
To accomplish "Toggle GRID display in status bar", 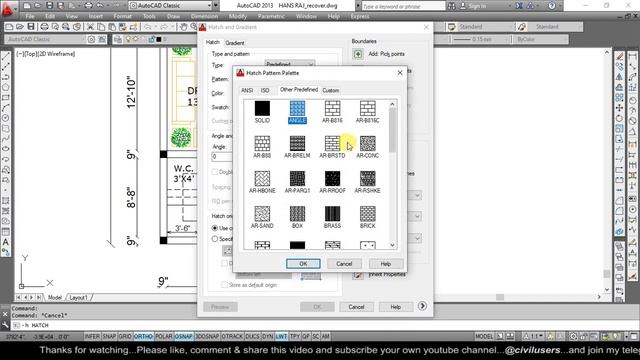I will (125, 336).
